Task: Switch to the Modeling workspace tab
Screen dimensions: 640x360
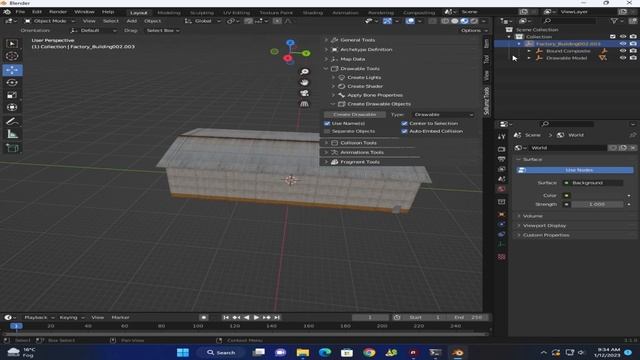Action: tap(169, 13)
